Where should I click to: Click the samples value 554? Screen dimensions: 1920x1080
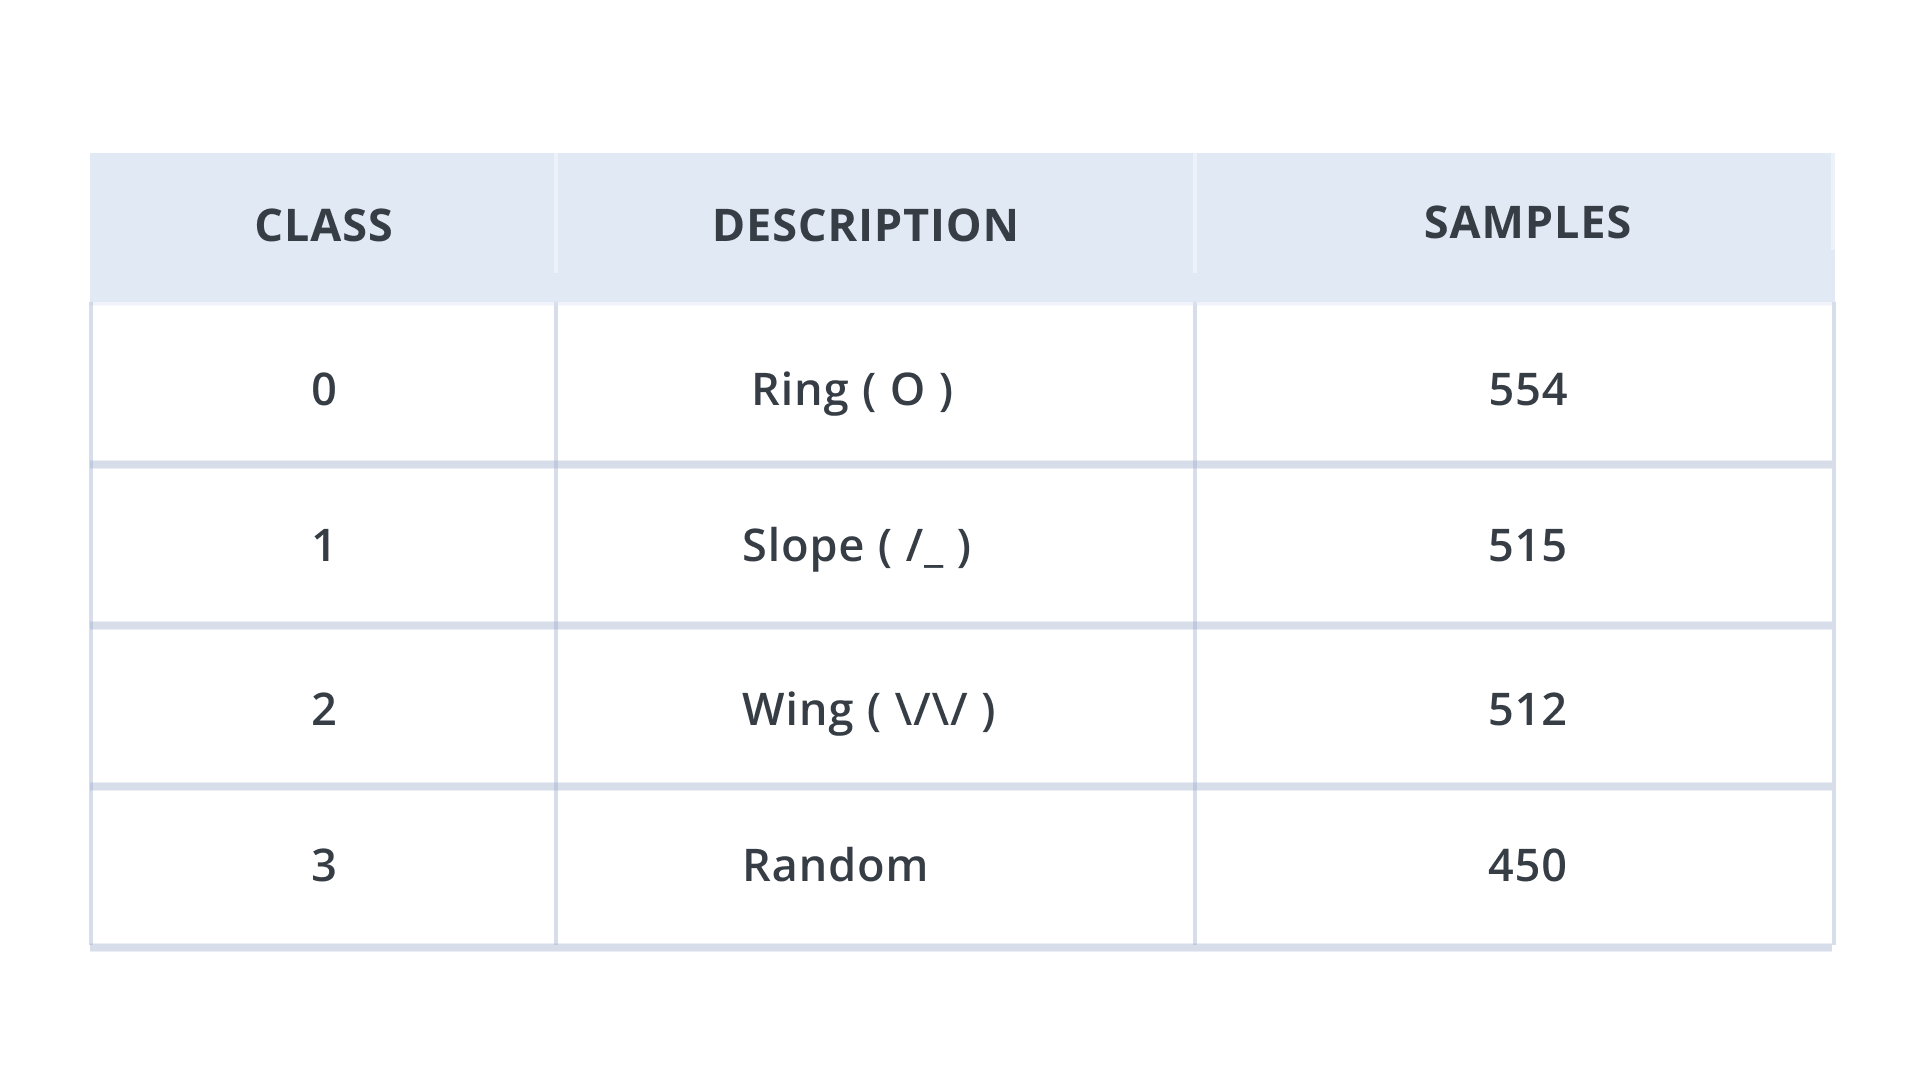1527,389
